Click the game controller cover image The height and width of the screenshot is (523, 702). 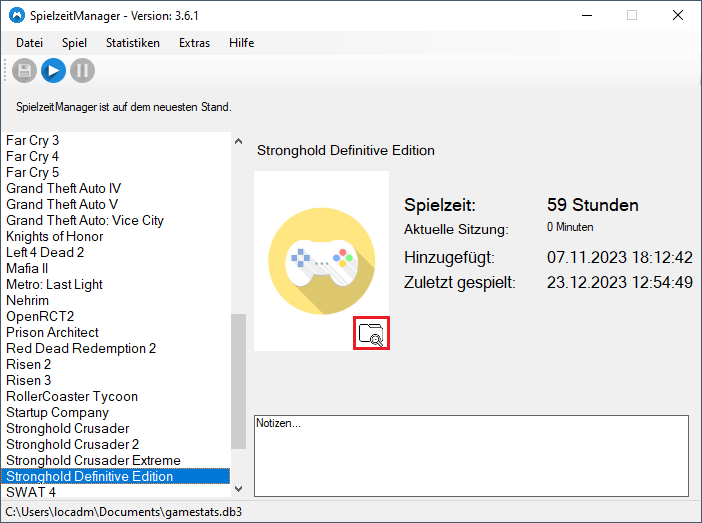320,257
